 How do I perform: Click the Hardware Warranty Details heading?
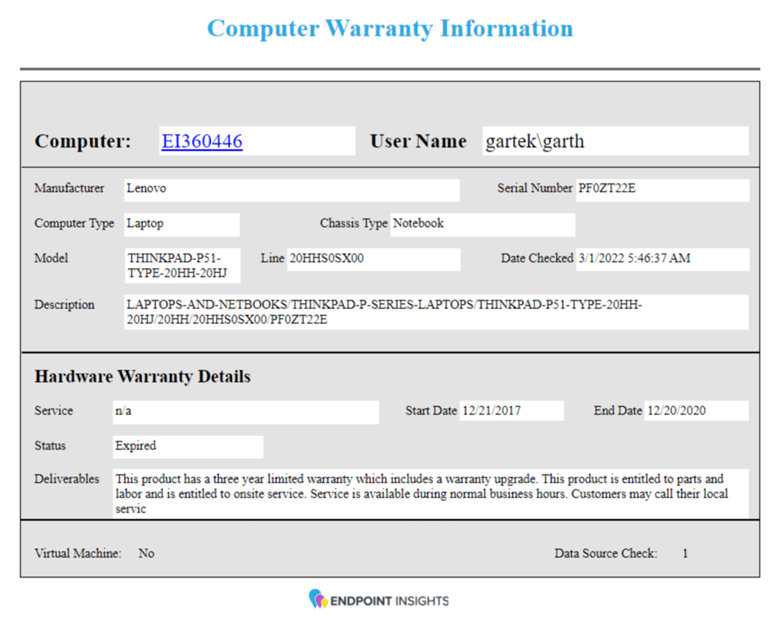142,377
